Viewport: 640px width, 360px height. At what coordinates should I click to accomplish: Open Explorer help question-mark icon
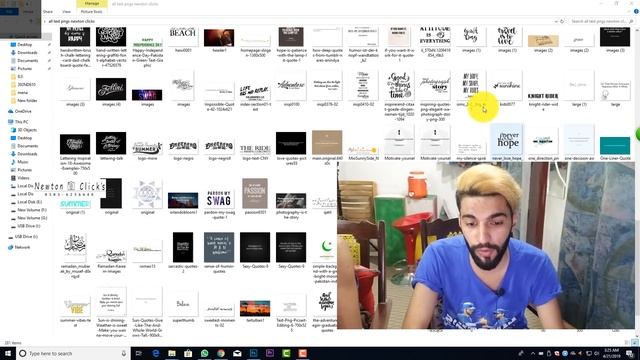click(636, 11)
